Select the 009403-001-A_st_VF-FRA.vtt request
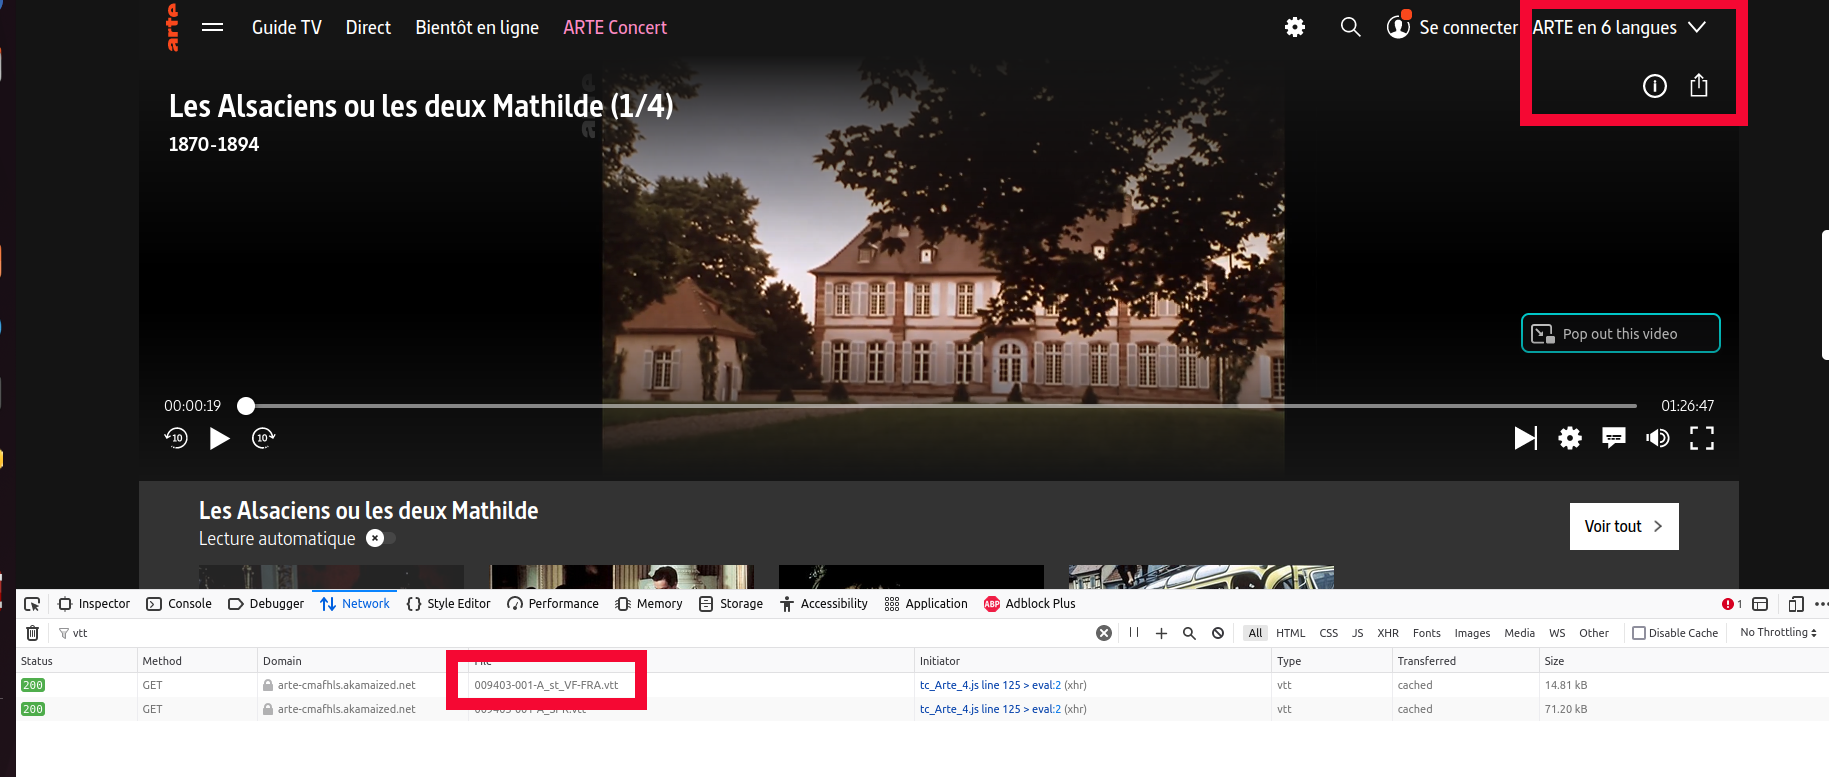The height and width of the screenshot is (777, 1829). (546, 685)
